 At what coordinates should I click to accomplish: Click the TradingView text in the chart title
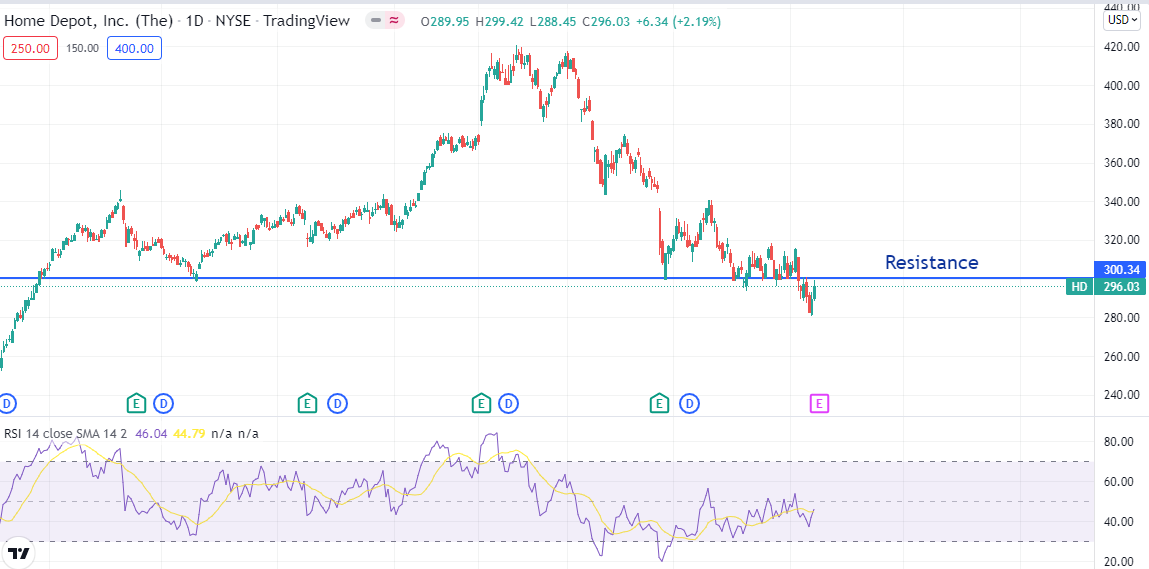click(x=306, y=21)
